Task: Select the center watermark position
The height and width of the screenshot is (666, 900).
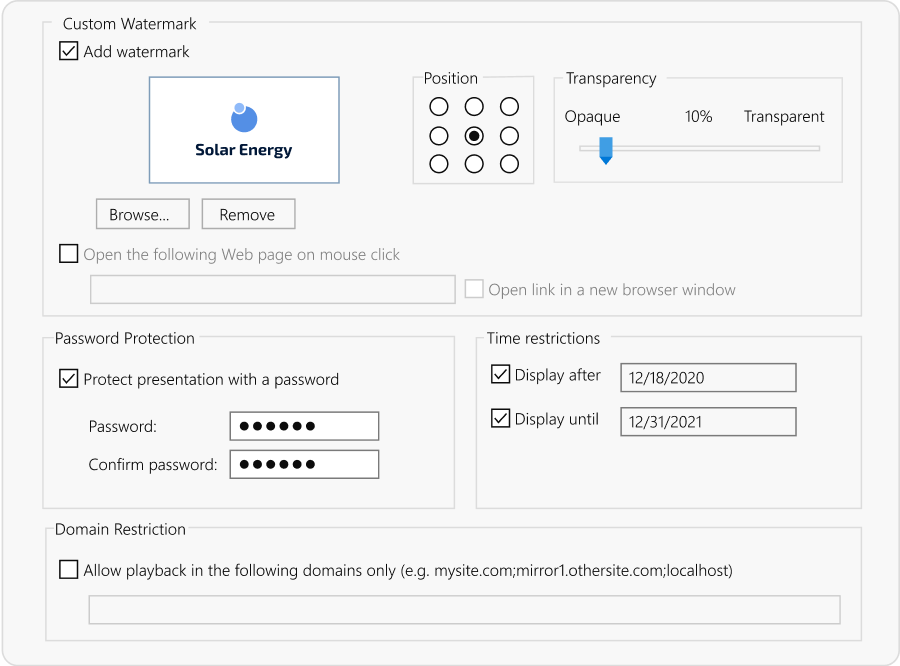Action: tap(473, 135)
